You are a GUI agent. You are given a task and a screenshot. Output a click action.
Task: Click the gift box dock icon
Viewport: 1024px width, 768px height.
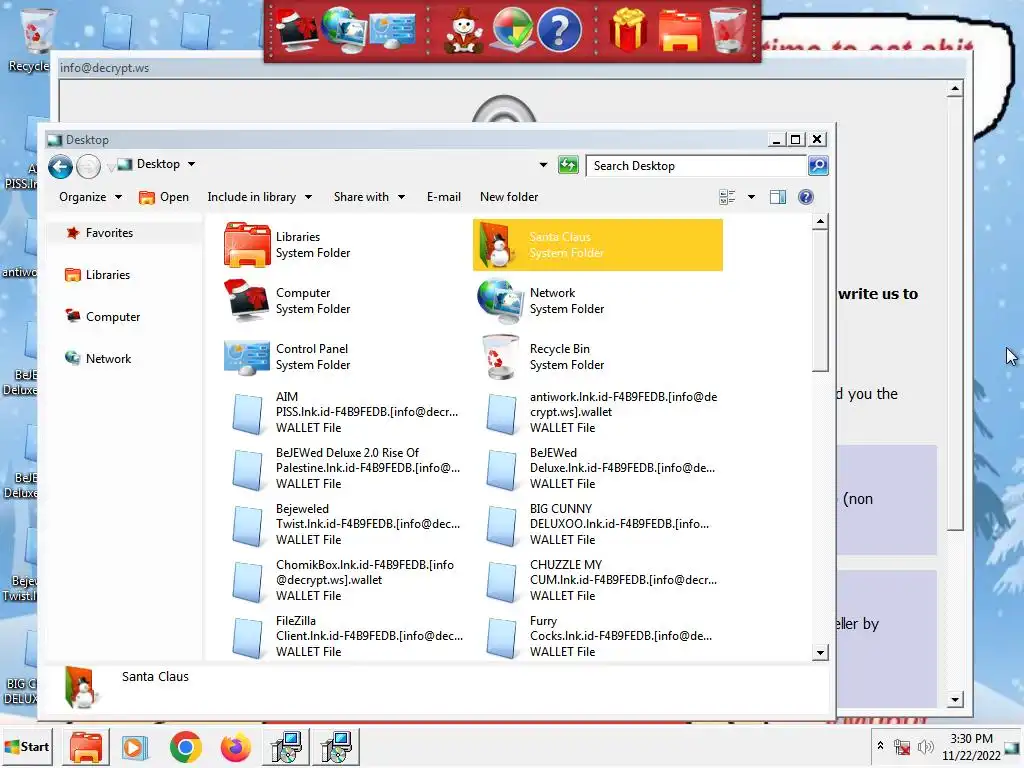tap(628, 31)
